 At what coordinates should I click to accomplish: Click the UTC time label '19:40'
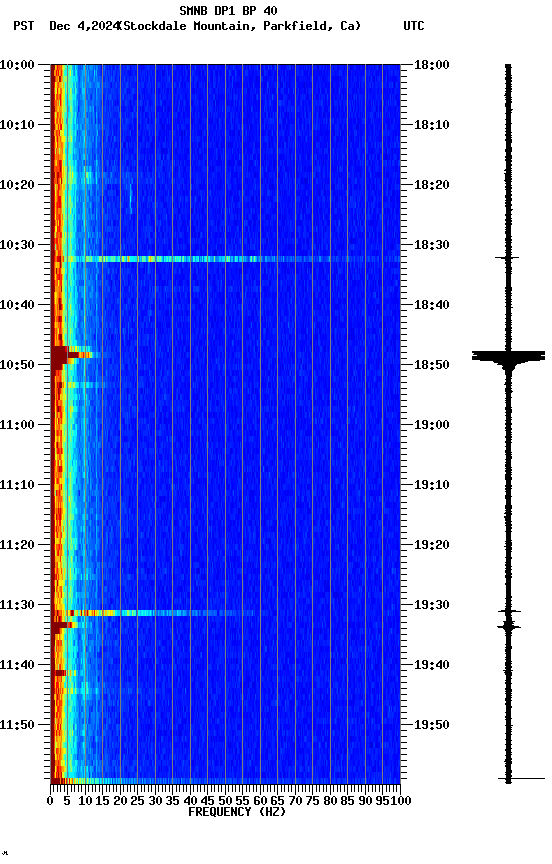pos(432,666)
